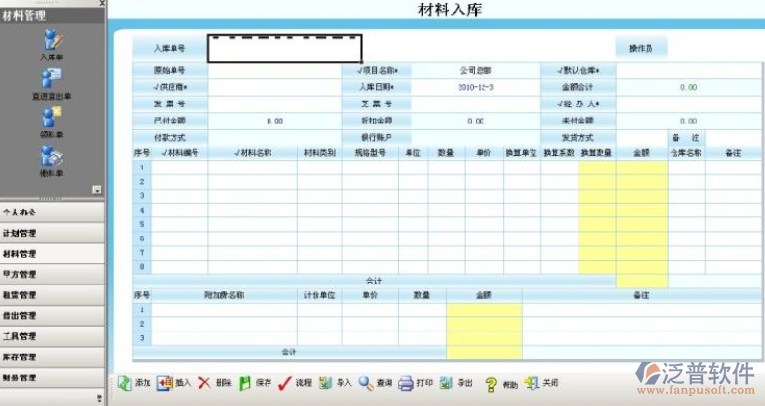
Task: Click the 保存 (save) toolbar icon
Action: [244, 384]
